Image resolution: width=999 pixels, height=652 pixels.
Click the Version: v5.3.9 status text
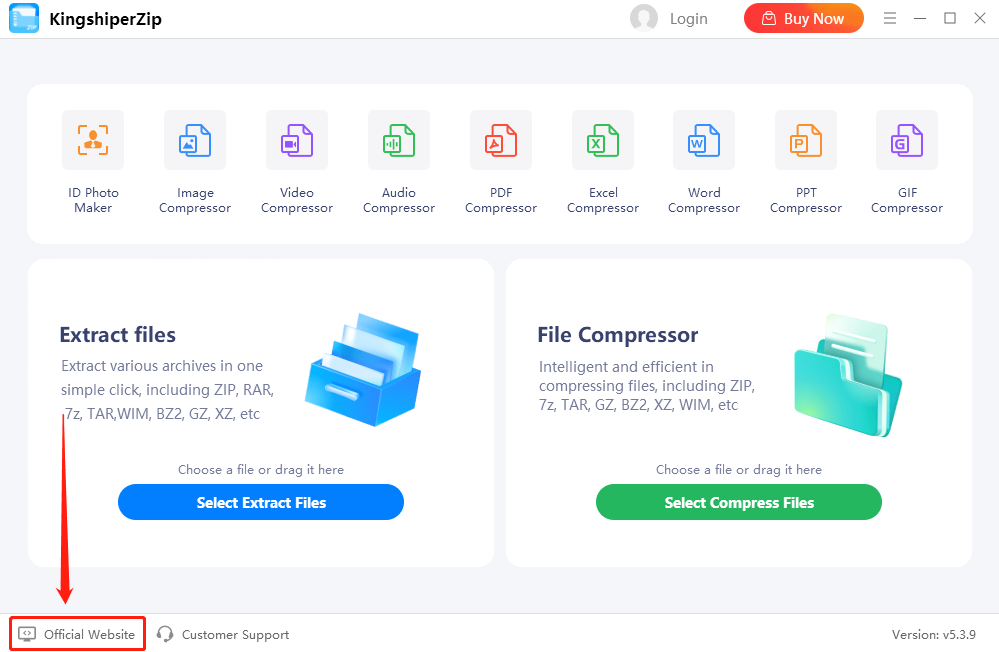pyautogui.click(x=934, y=635)
